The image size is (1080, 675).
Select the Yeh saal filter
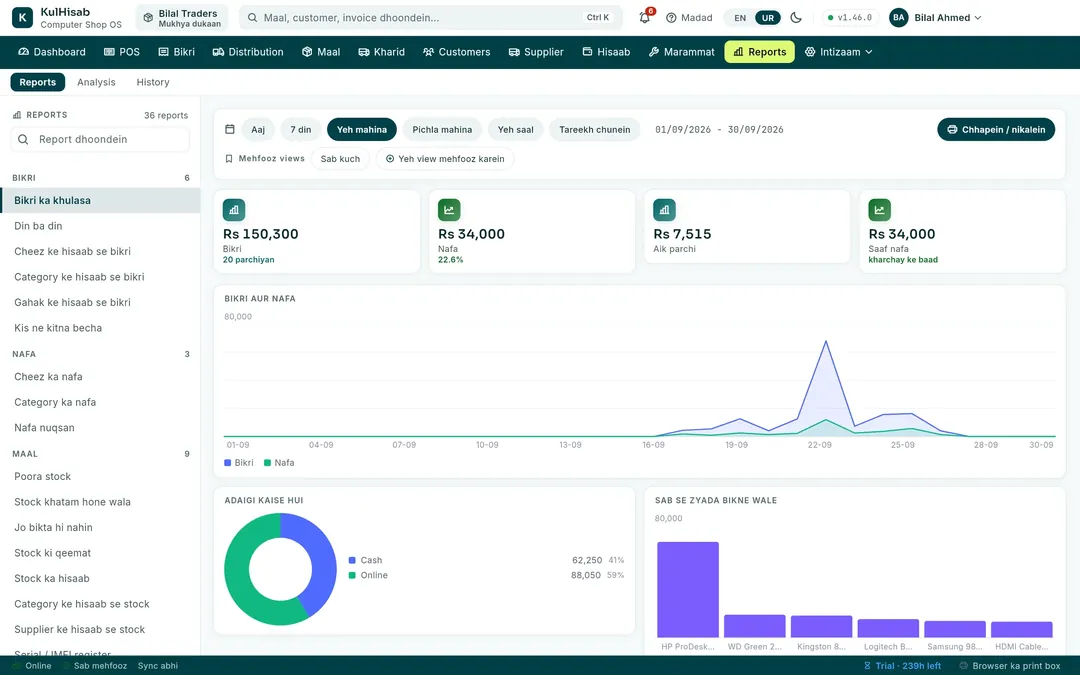pos(516,129)
